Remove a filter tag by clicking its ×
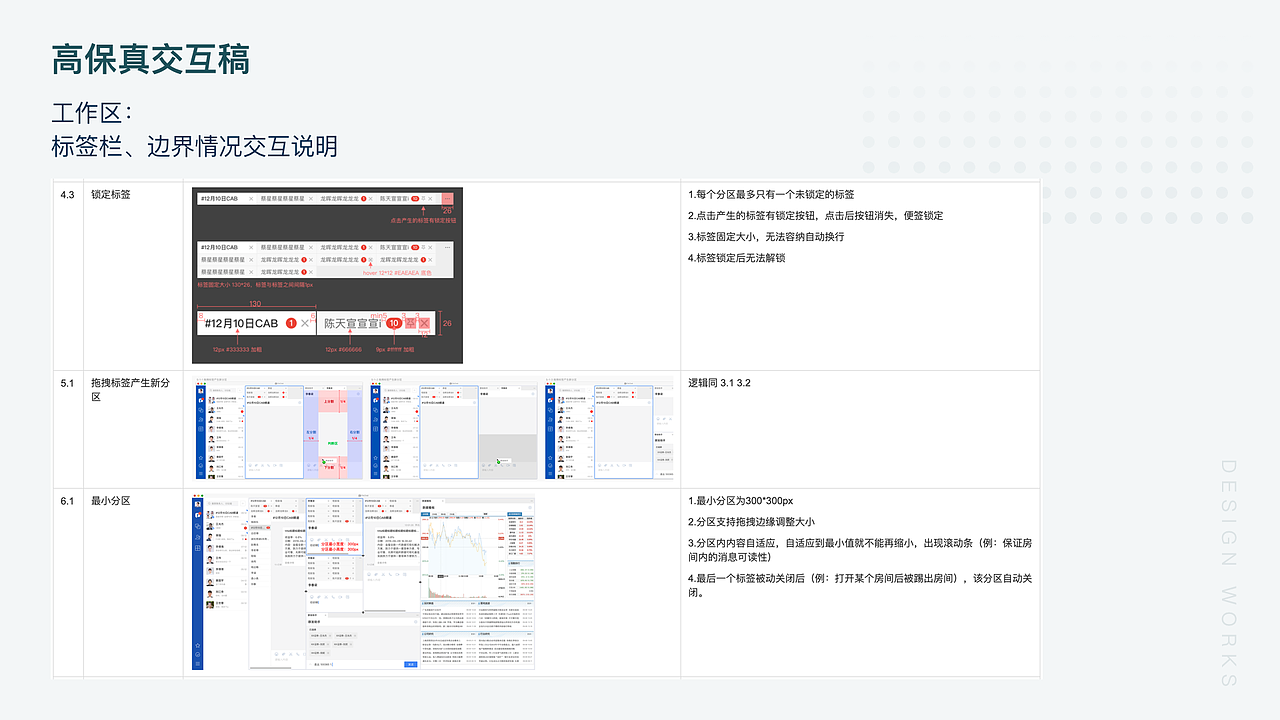Viewport: 1280px width, 720px height. (329, 635)
